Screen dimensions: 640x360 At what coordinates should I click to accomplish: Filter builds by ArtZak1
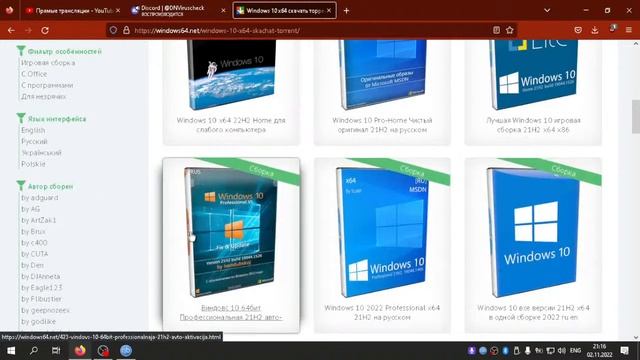[x=38, y=220]
